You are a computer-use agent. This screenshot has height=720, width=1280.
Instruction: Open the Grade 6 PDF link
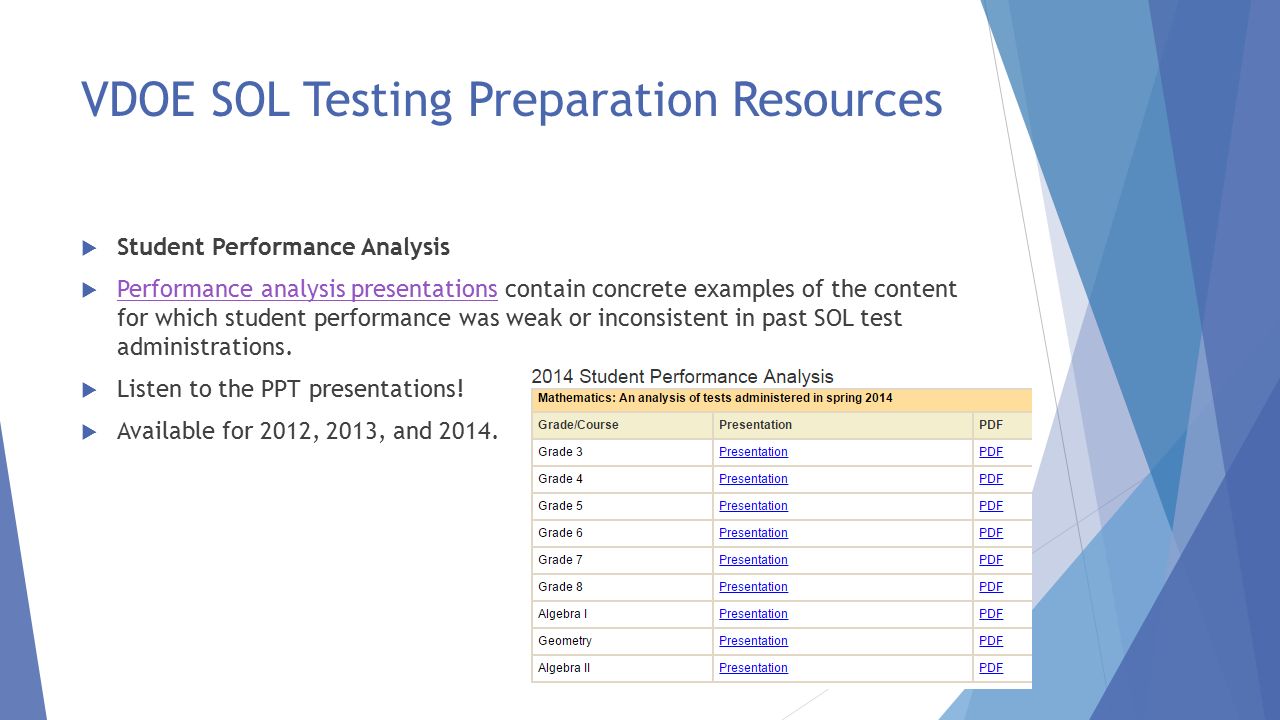(991, 533)
